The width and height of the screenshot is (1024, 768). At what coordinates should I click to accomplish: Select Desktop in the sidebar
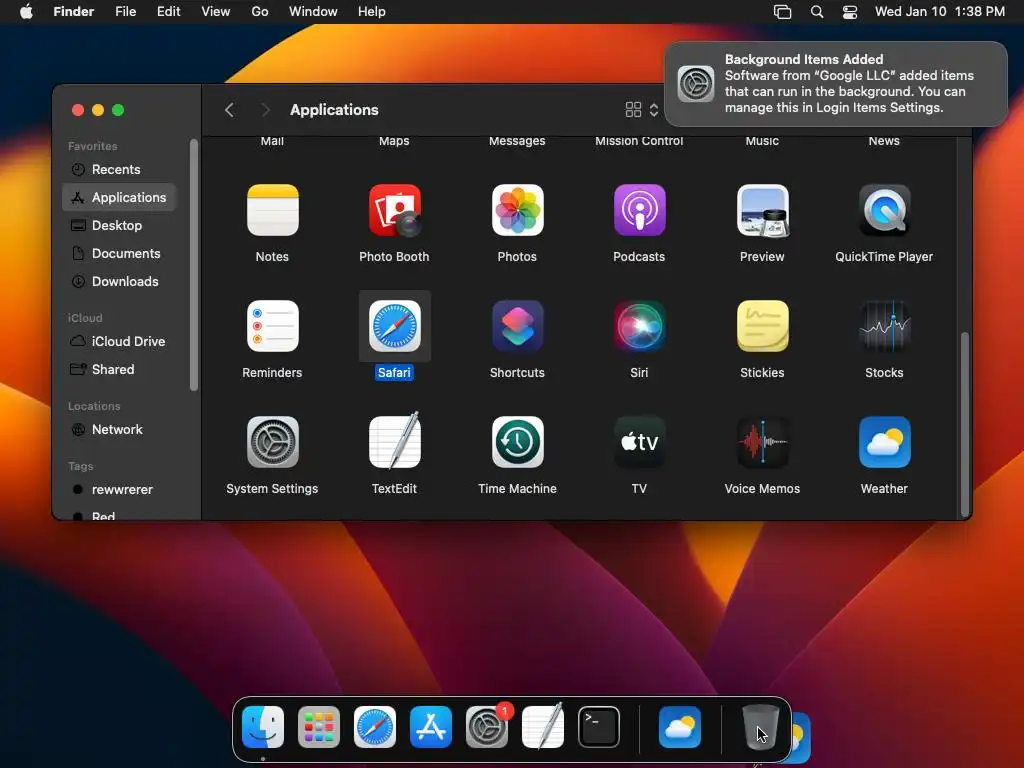point(120,225)
